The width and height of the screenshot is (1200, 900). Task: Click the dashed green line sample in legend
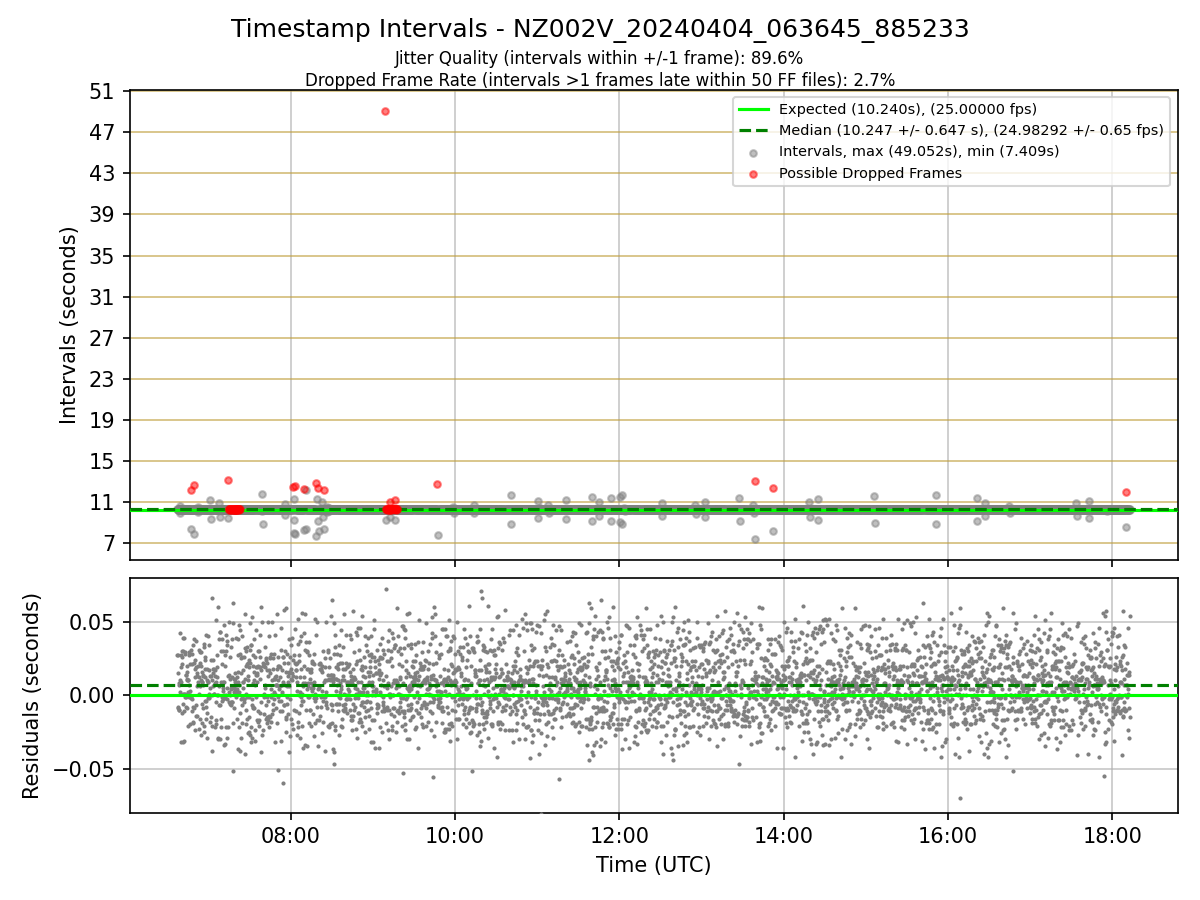click(754, 130)
